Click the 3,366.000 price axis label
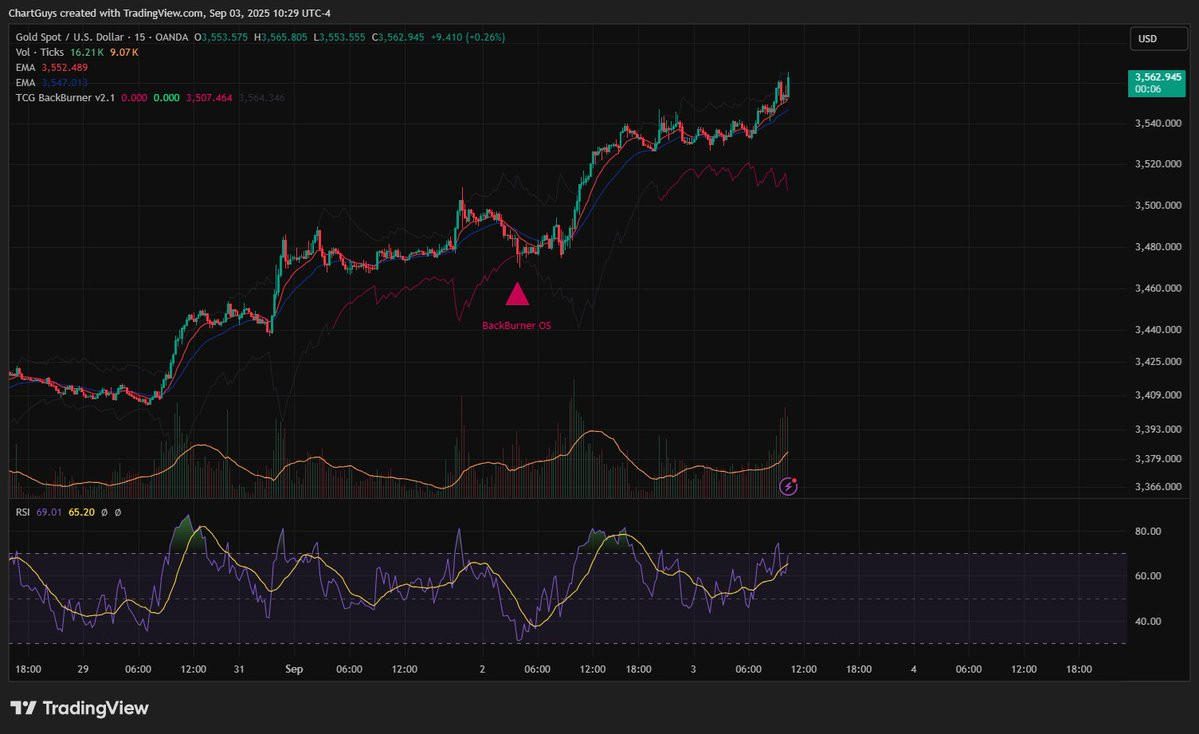Screen dimensions: 1199x734 [x=1158, y=486]
